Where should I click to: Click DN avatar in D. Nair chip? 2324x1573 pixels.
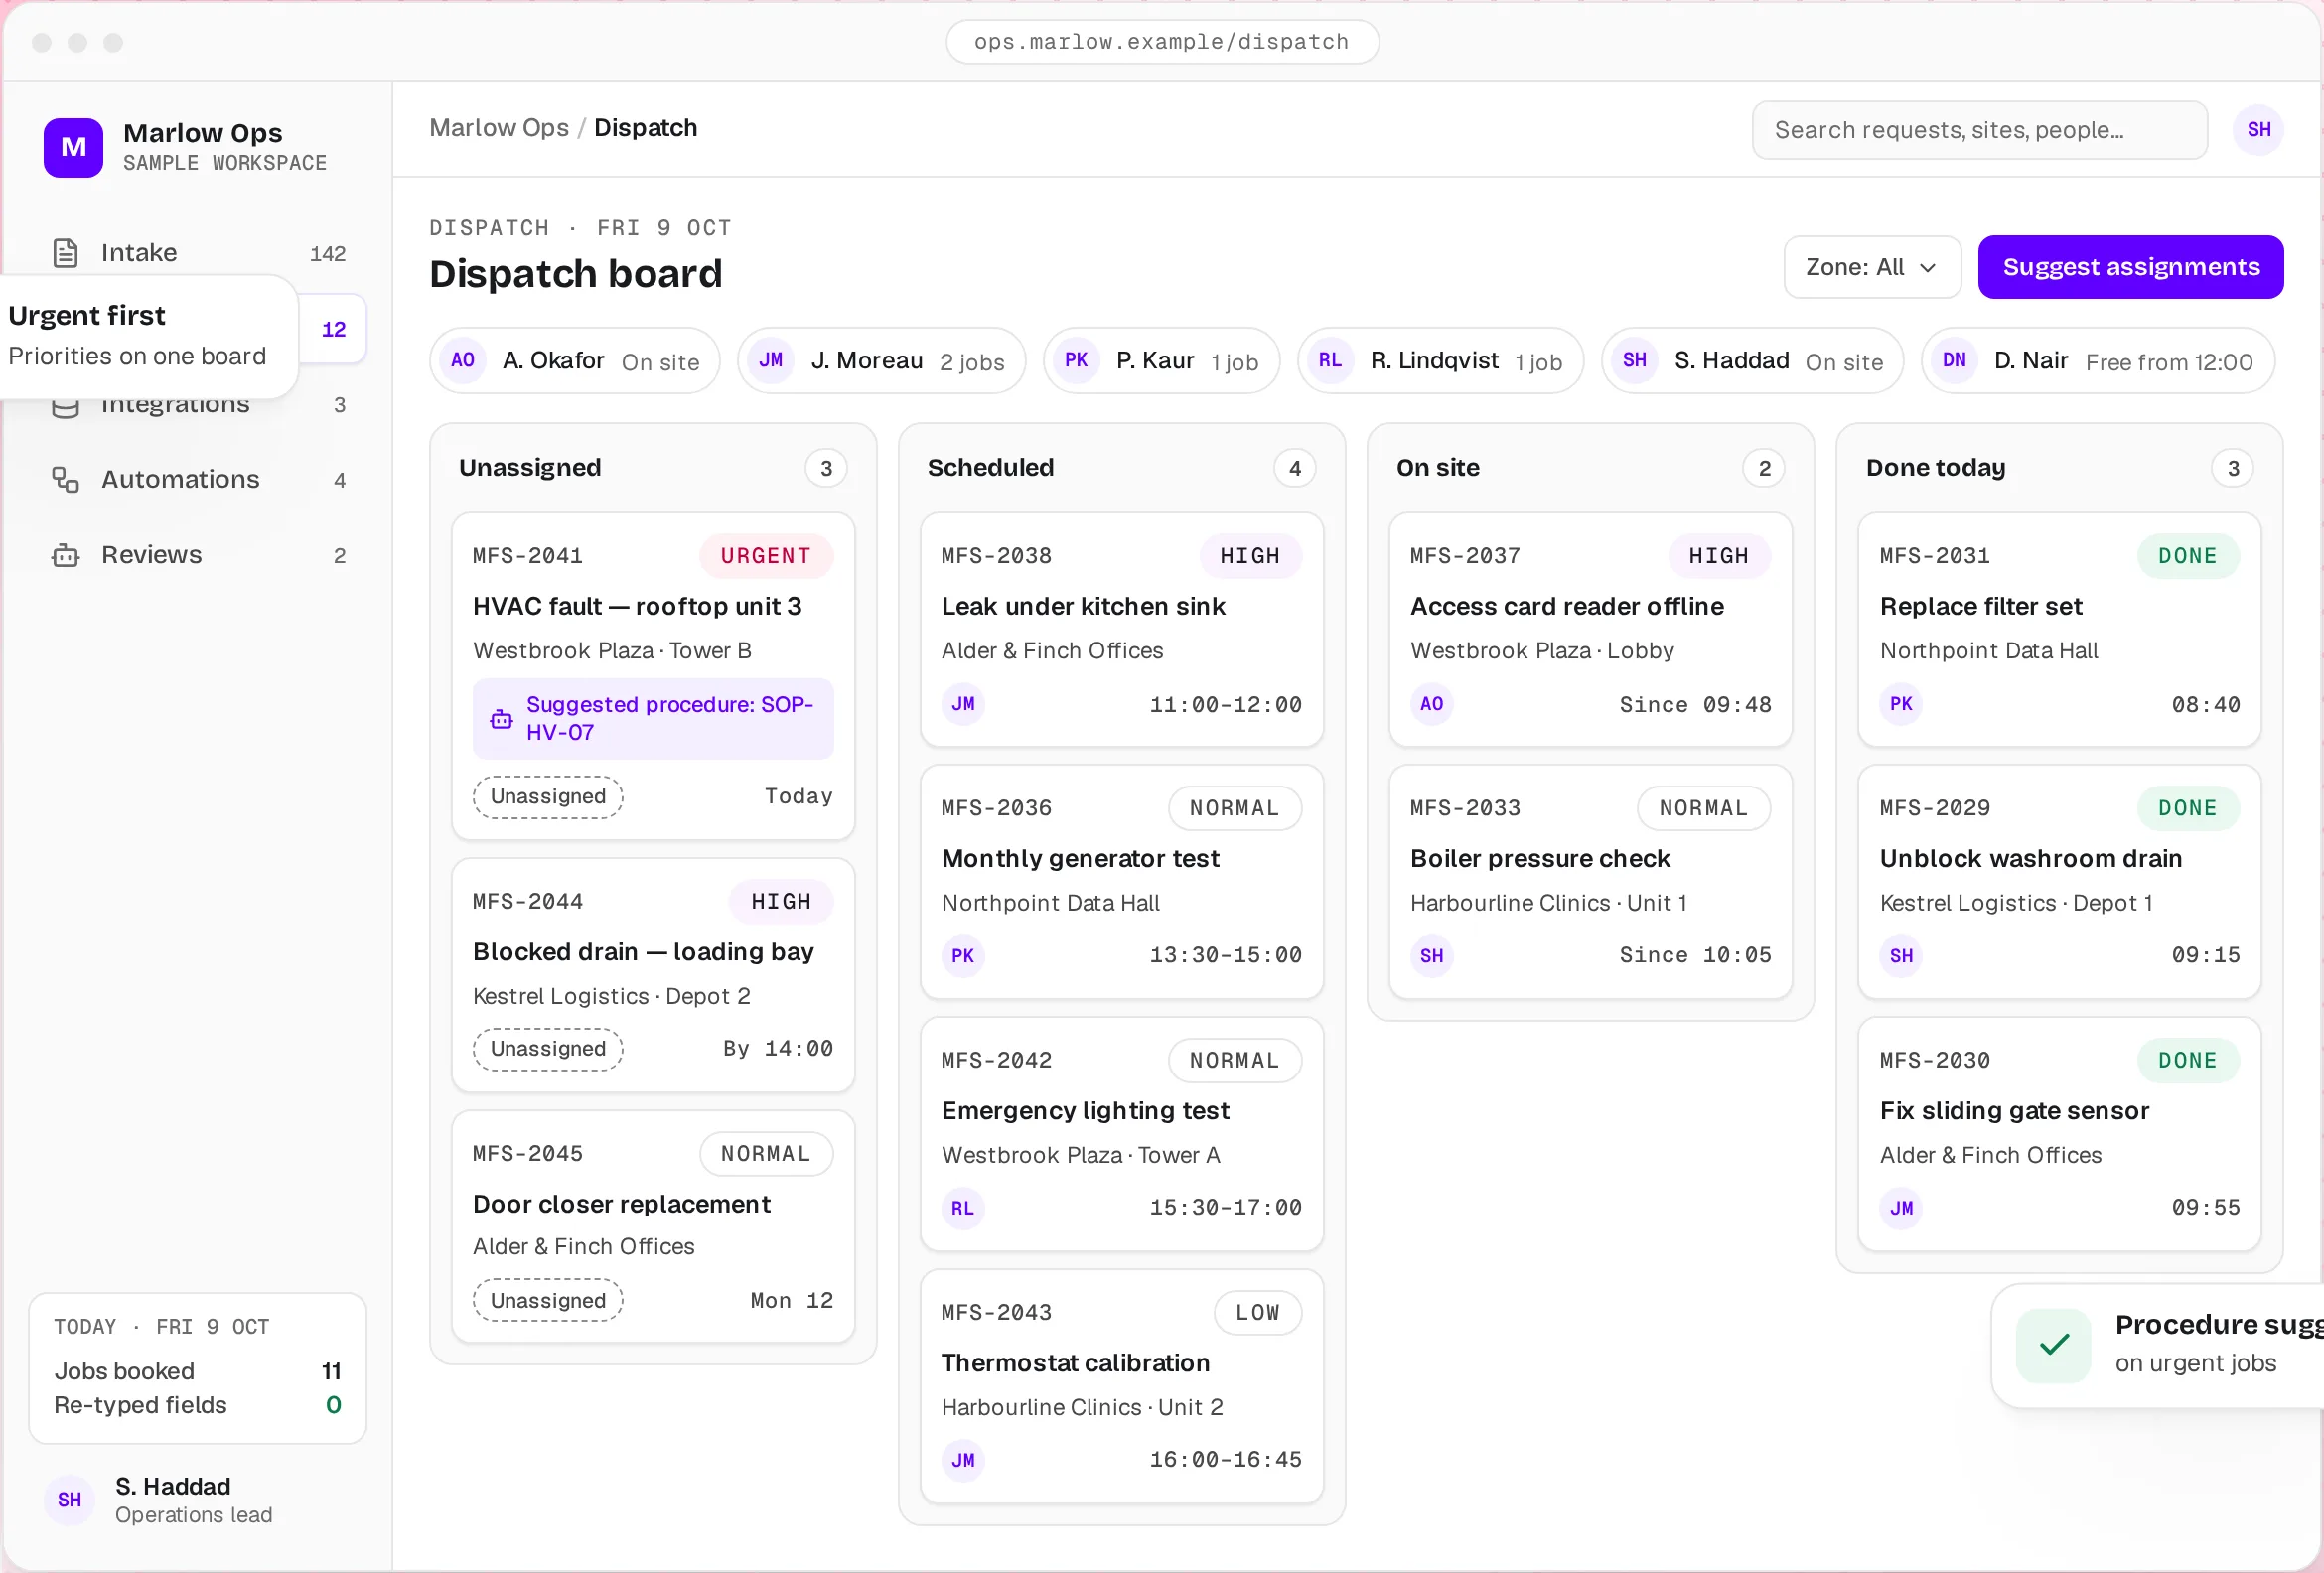coord(1954,361)
